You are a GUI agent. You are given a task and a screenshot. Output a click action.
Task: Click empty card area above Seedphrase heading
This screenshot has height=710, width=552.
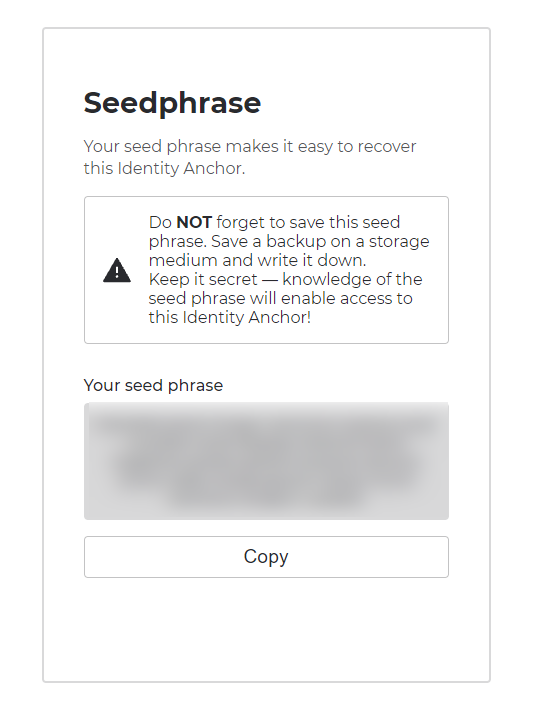[x=266, y=58]
